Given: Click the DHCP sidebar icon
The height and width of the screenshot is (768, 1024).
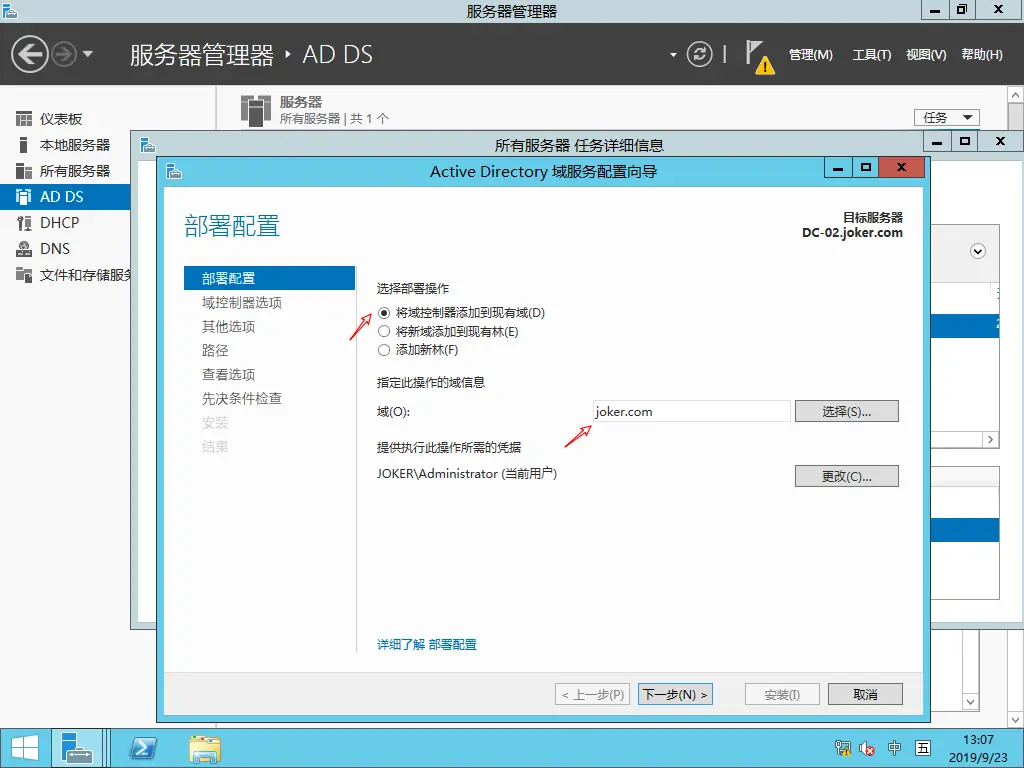Looking at the screenshot, I should click(24, 223).
